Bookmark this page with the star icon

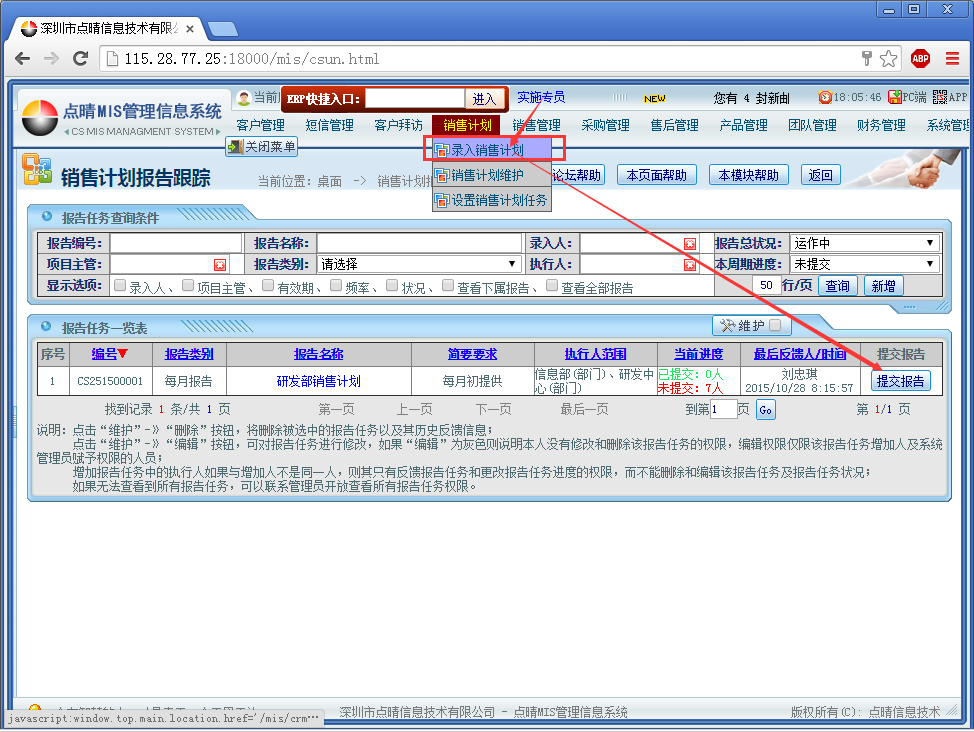pyautogui.click(x=888, y=59)
